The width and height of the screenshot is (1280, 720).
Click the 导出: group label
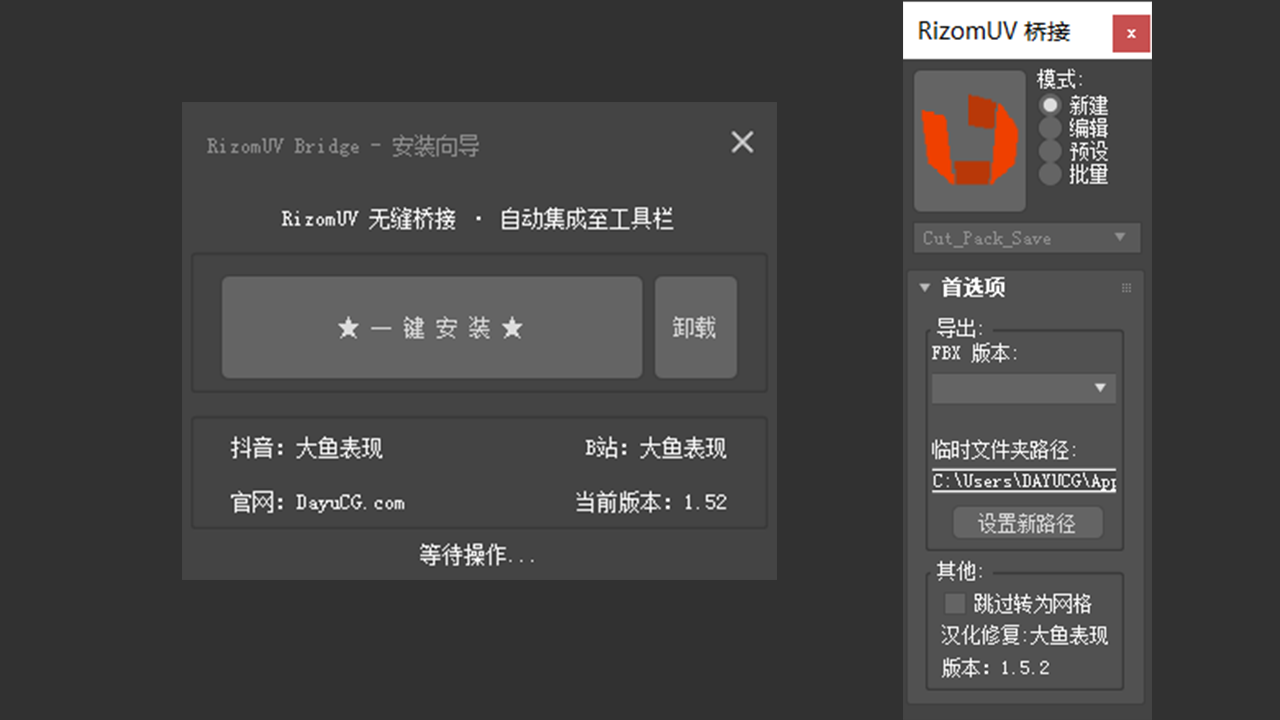click(x=959, y=328)
